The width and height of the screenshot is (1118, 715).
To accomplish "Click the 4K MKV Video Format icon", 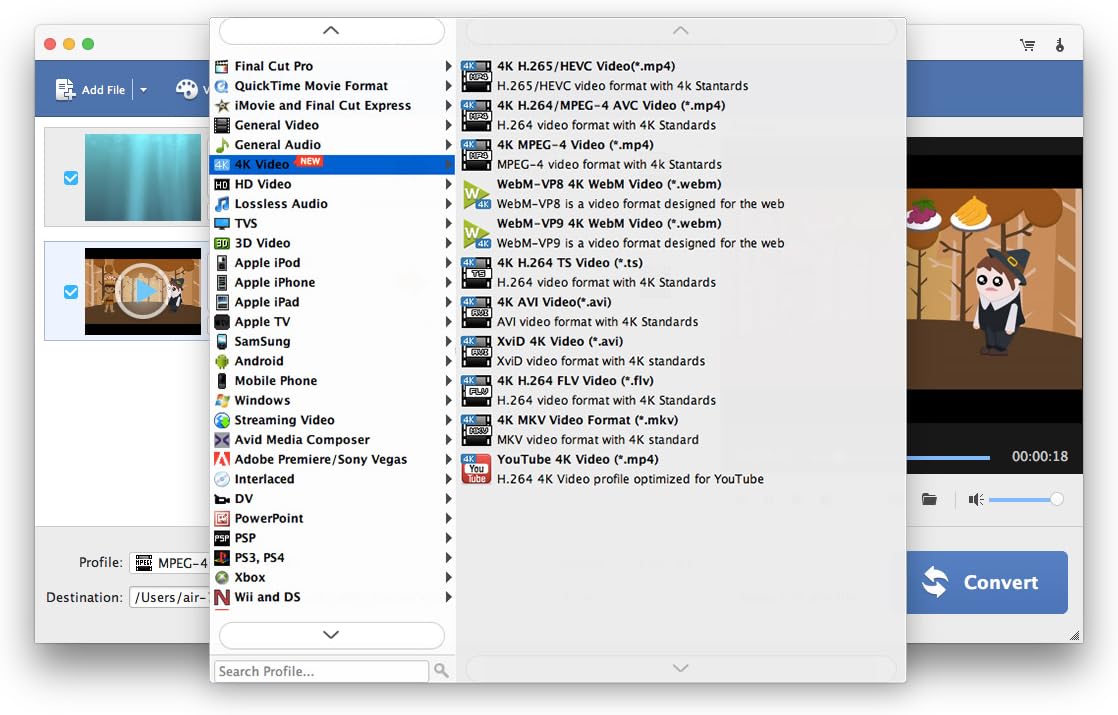I will pos(476,430).
